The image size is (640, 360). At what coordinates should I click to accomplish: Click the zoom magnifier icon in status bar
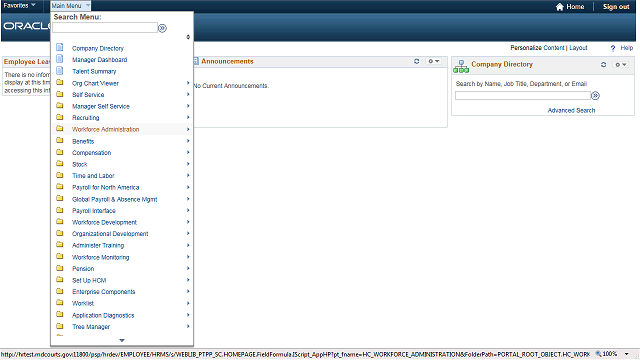[x=598, y=354]
